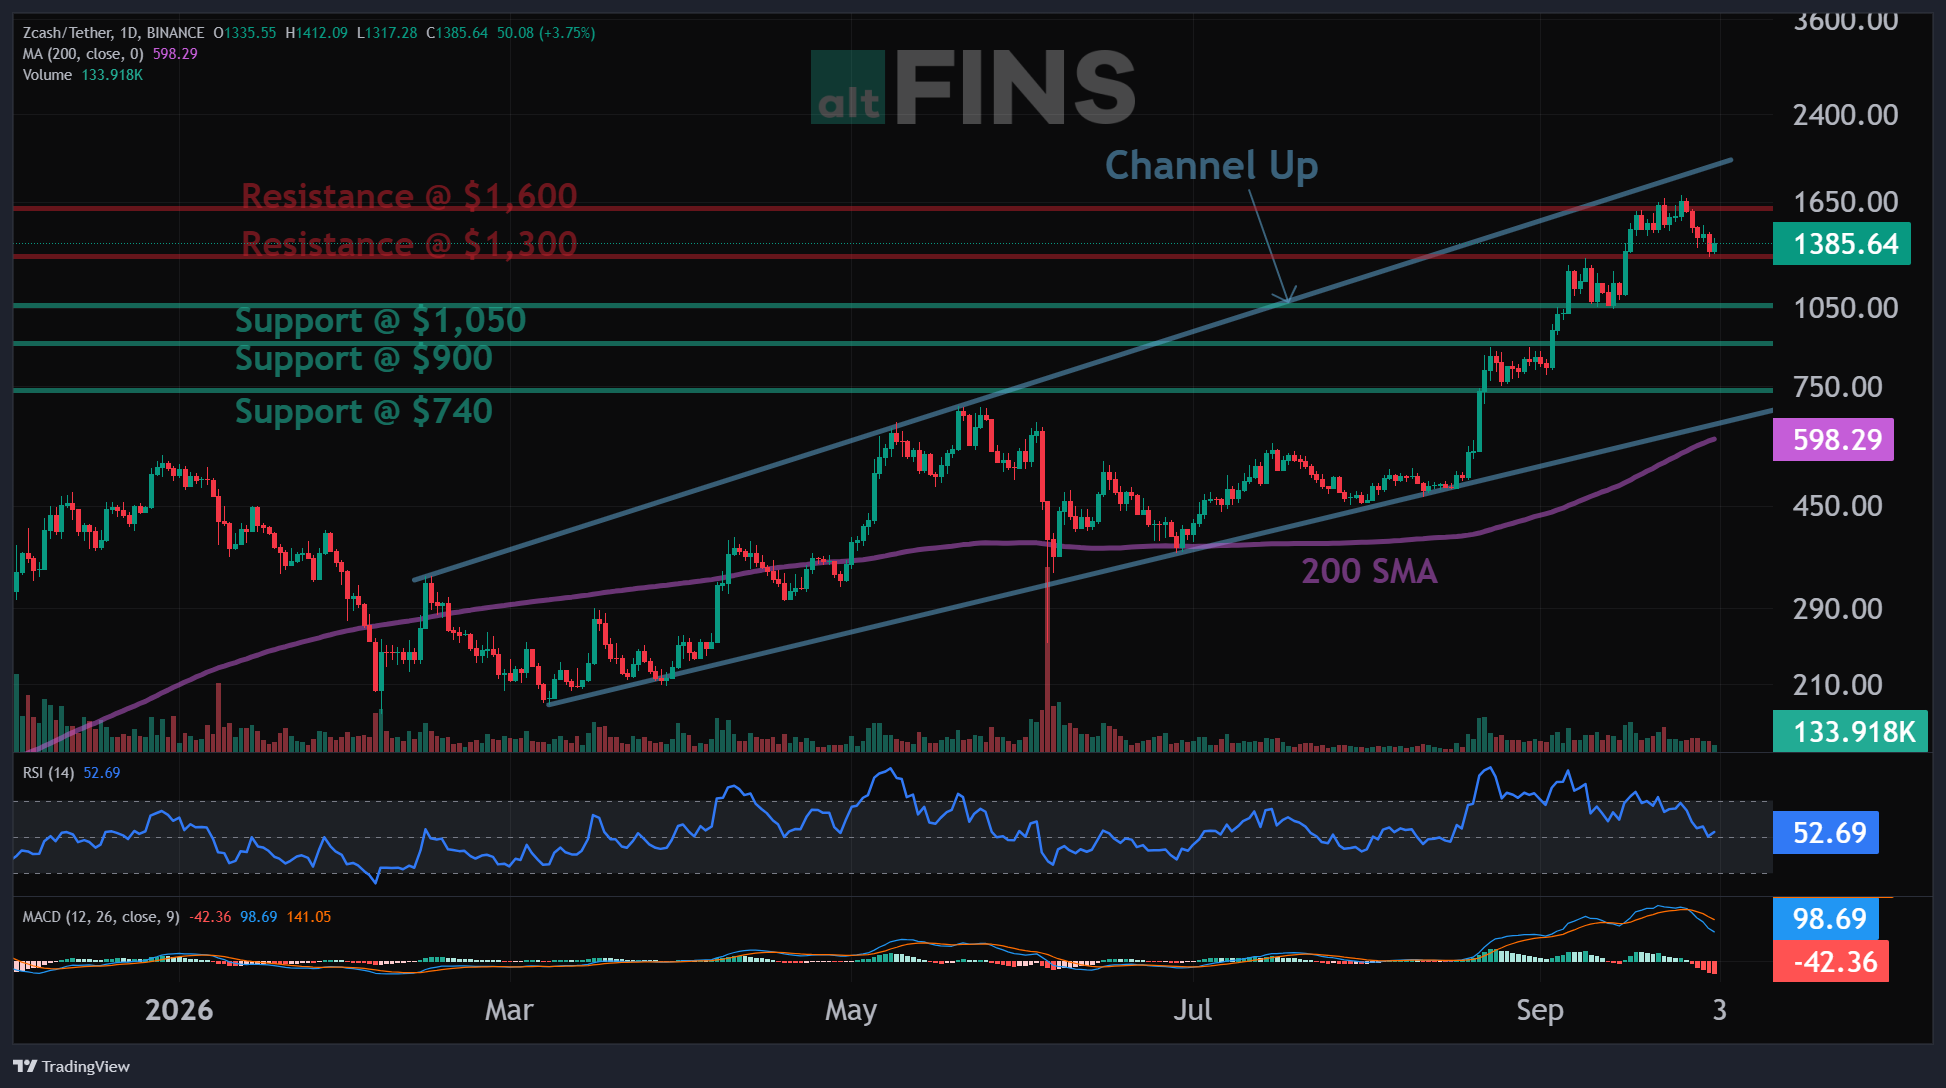The image size is (1946, 1088).
Task: Click the current price tag 1385.64
Action: 1842,244
